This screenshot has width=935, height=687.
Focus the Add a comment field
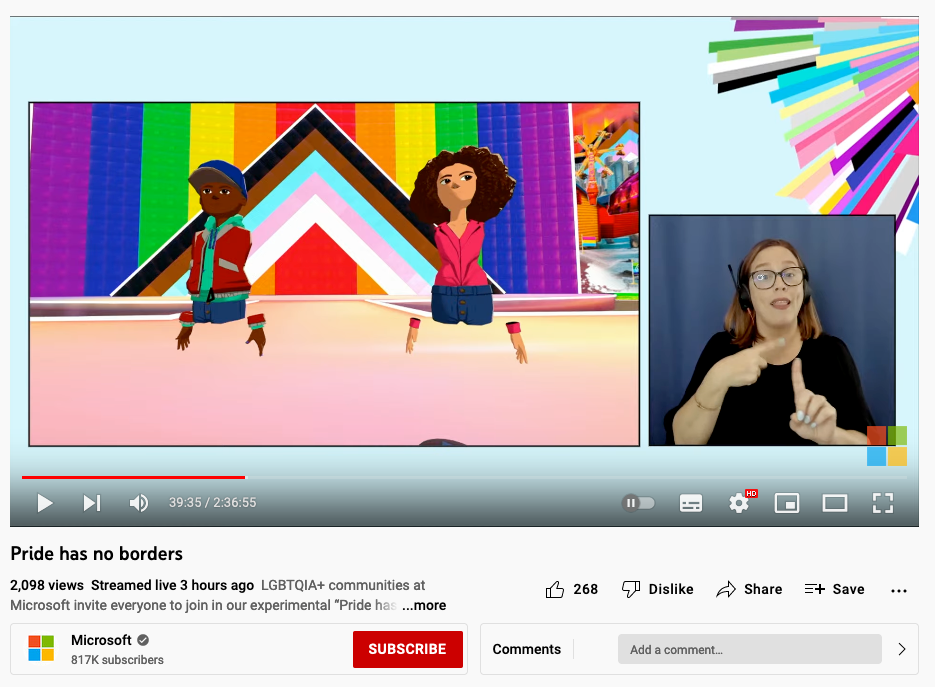point(749,650)
